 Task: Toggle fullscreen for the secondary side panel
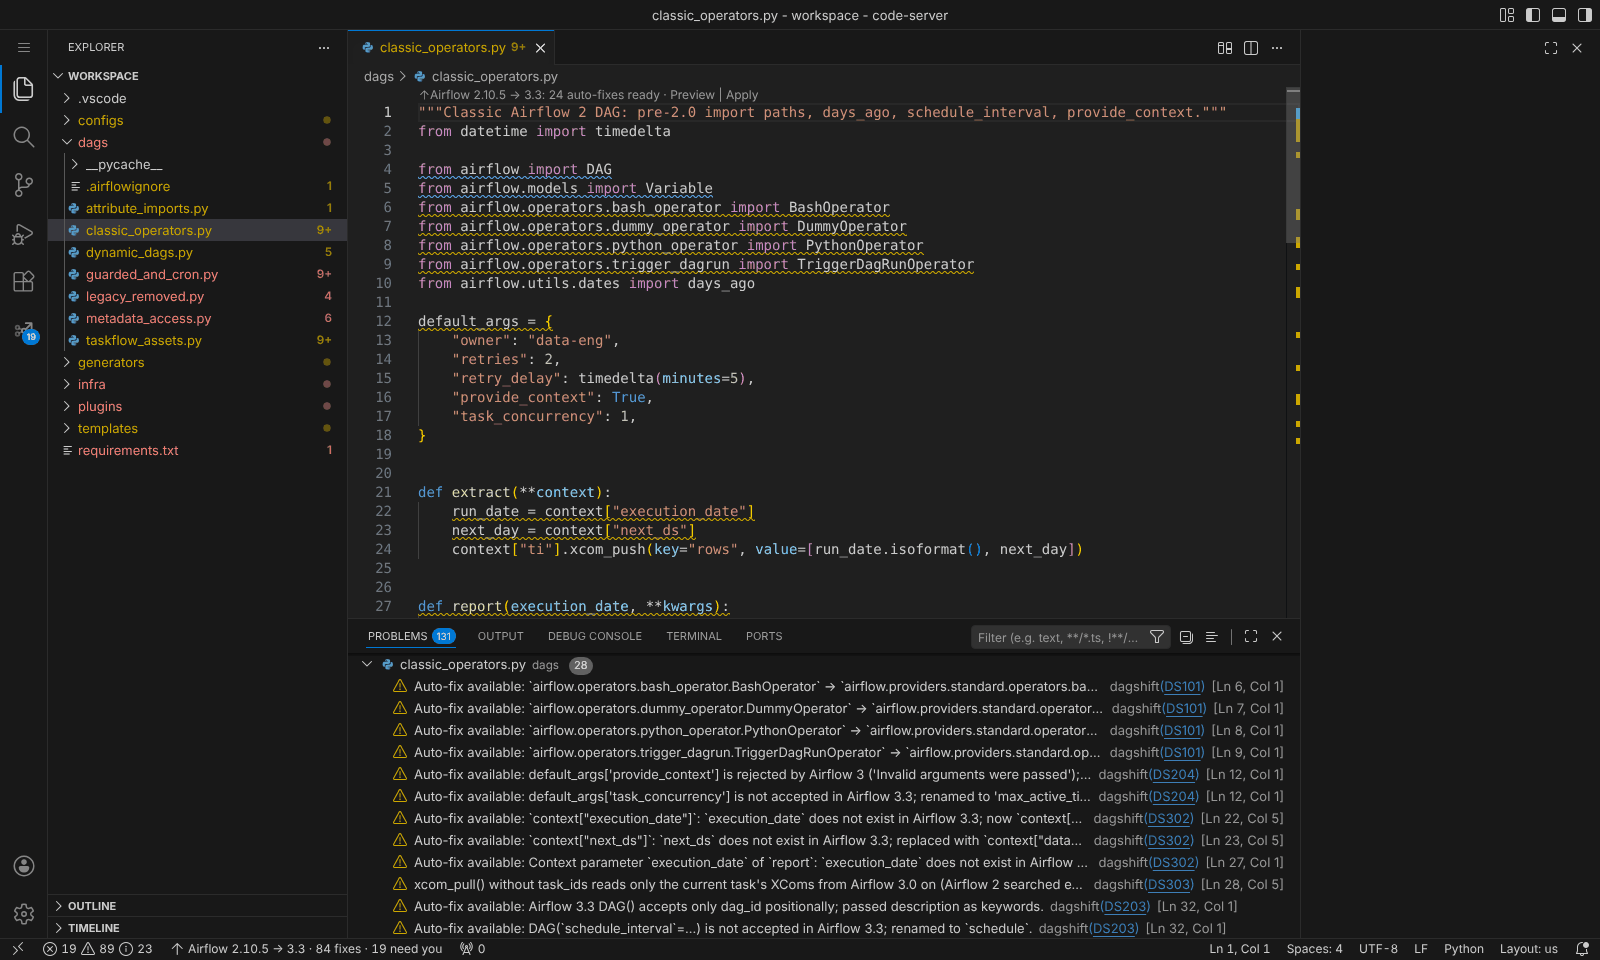click(1551, 48)
